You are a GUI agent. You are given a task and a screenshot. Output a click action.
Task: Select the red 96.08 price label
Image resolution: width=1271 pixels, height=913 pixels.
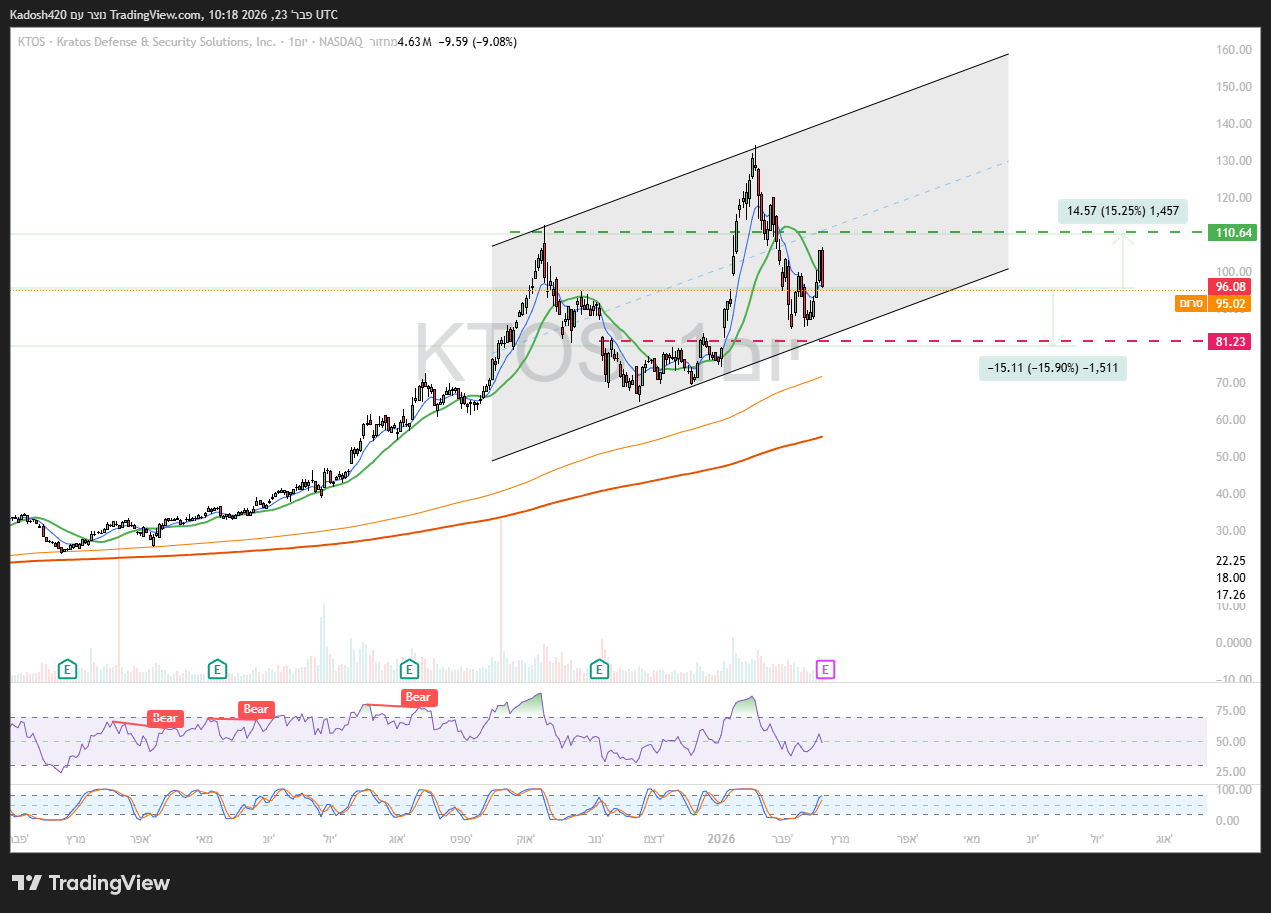pos(1231,286)
